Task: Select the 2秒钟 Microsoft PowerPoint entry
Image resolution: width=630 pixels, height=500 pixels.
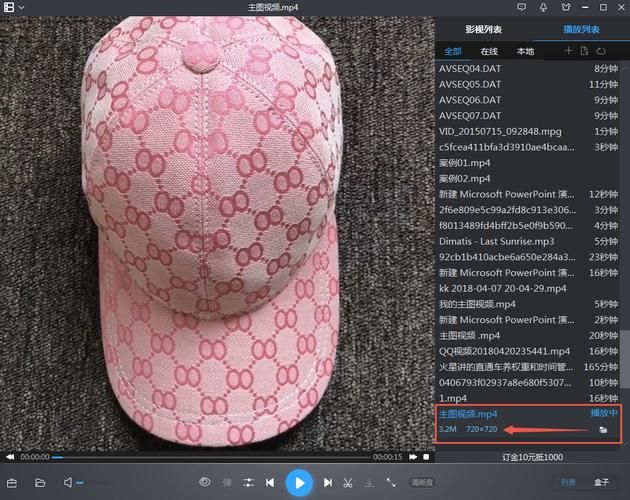Action: pyautogui.click(x=528, y=320)
